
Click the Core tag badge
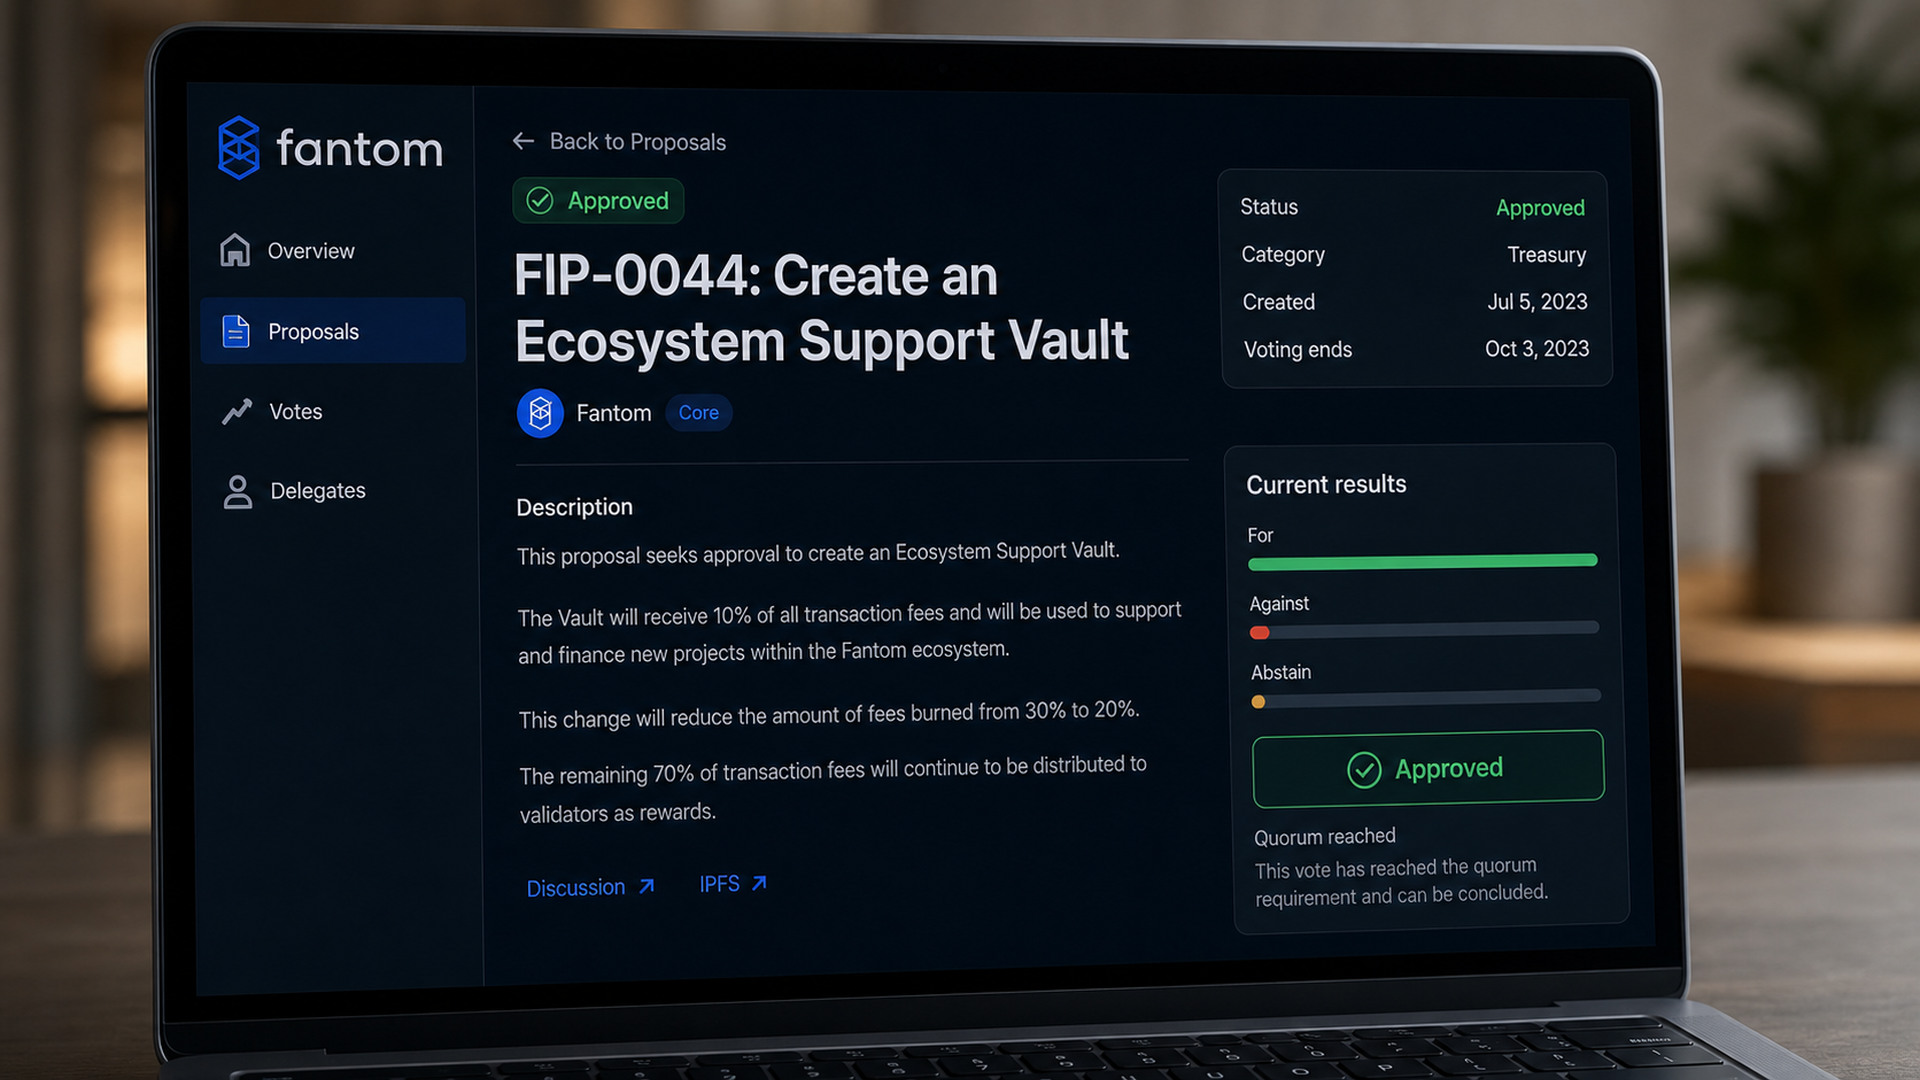(x=698, y=413)
